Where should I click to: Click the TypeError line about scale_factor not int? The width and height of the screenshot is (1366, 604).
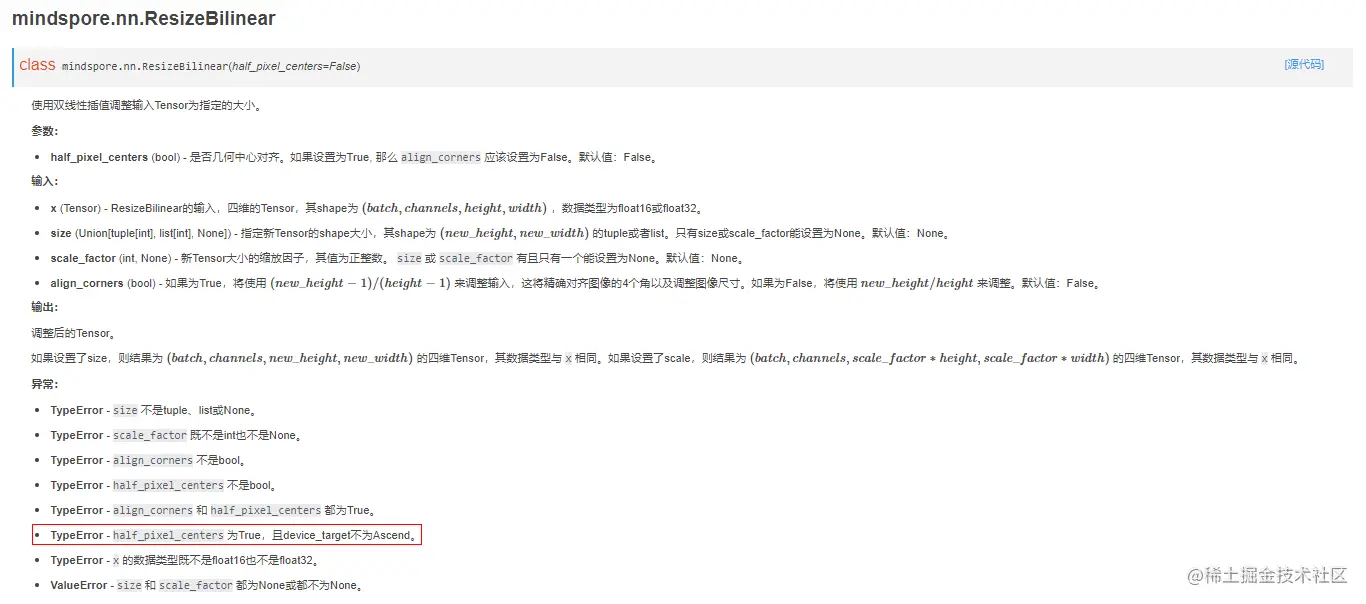[176, 435]
